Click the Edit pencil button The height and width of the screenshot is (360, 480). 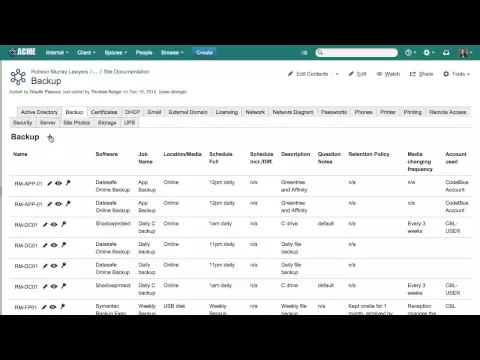pyautogui.click(x=357, y=74)
